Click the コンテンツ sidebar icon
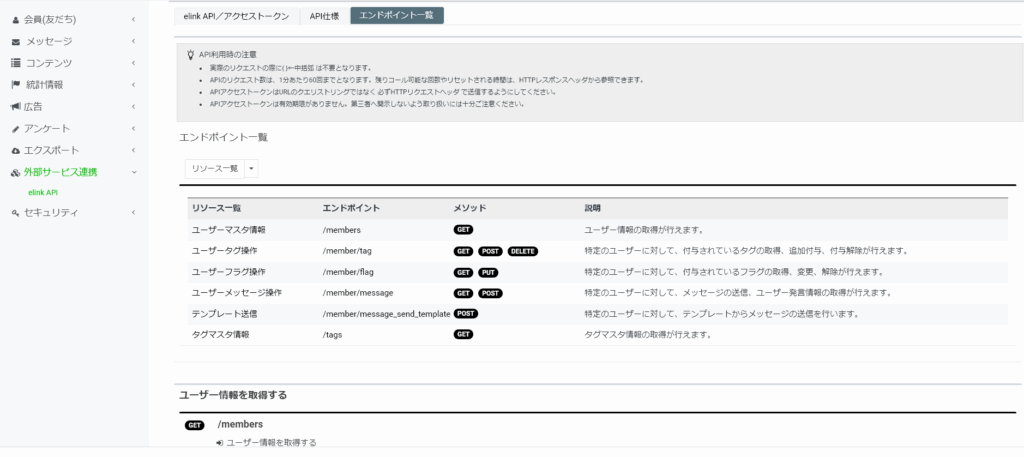The image size is (1024, 457). pyautogui.click(x=15, y=63)
